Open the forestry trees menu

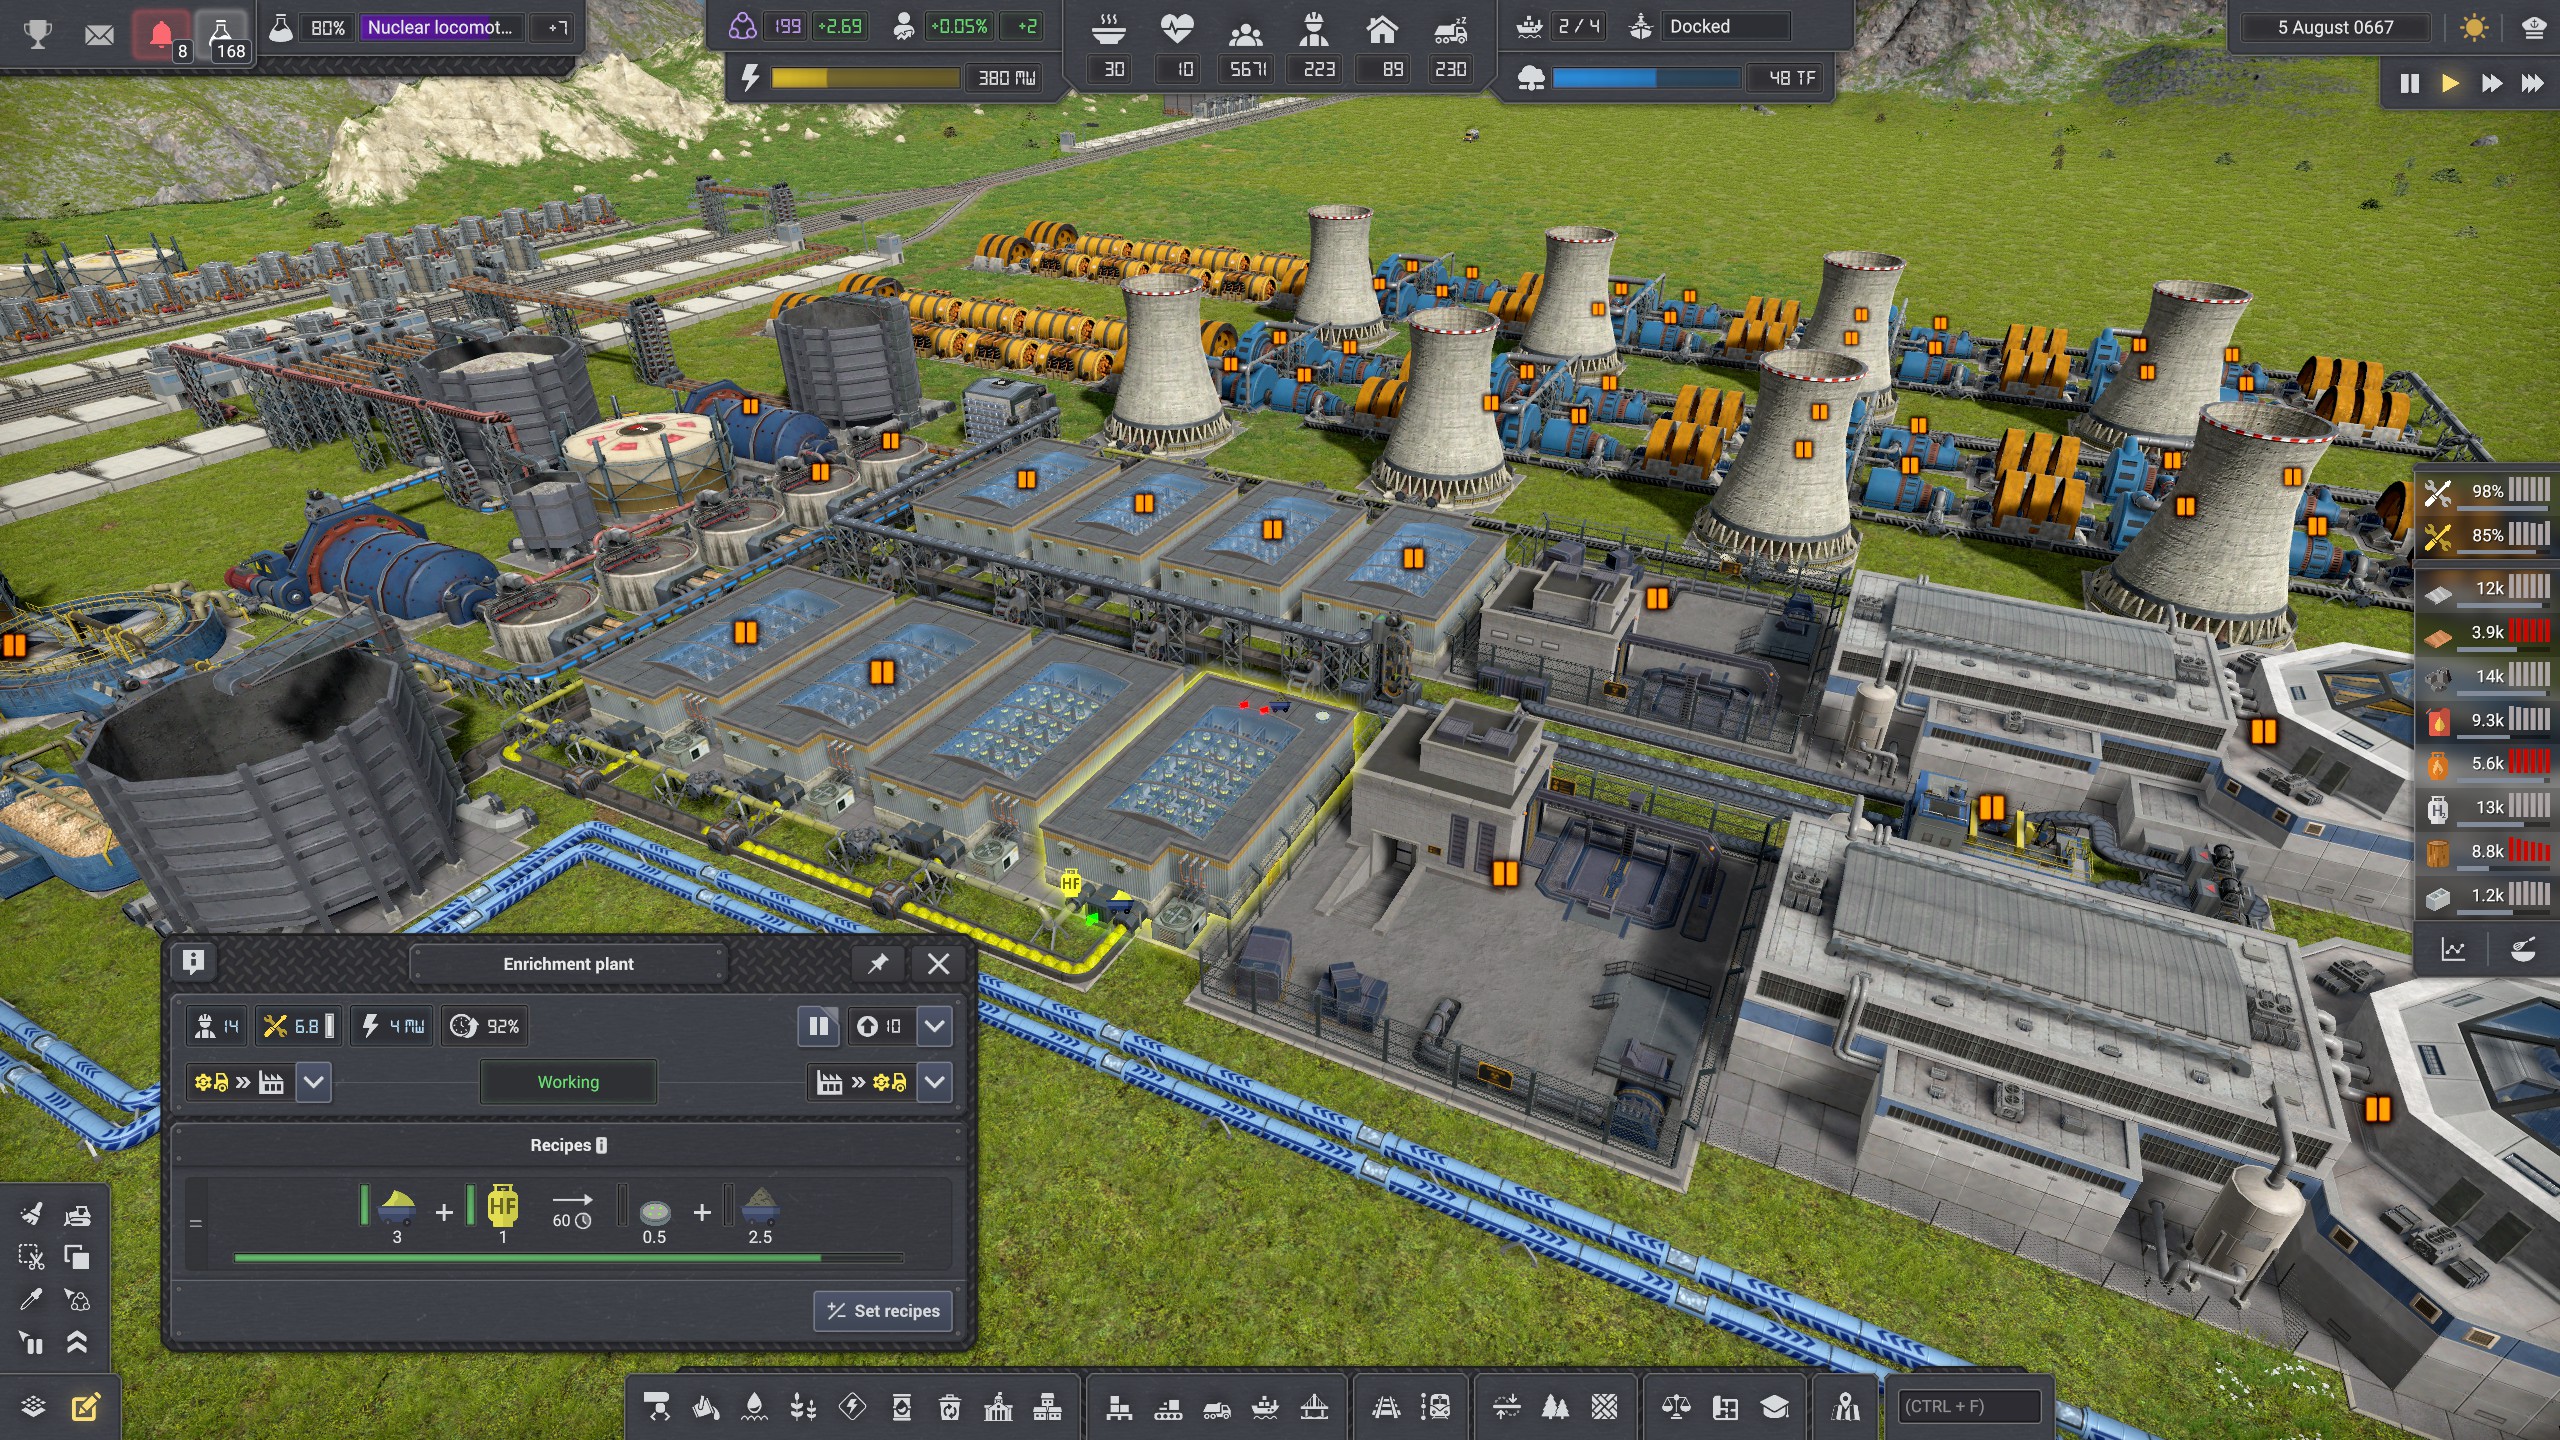(x=1555, y=1408)
